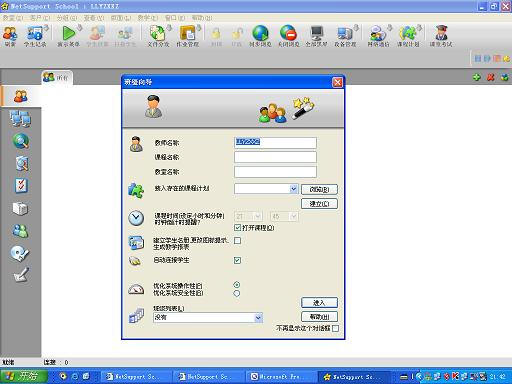Open the 文件分发 file distribution icon

coord(158,36)
